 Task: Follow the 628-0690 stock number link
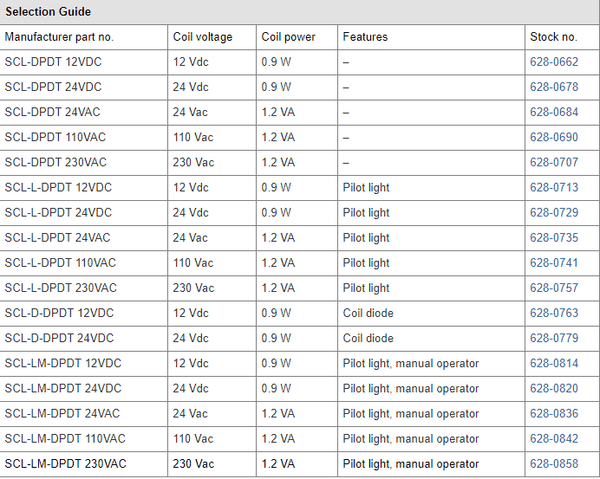[553, 137]
